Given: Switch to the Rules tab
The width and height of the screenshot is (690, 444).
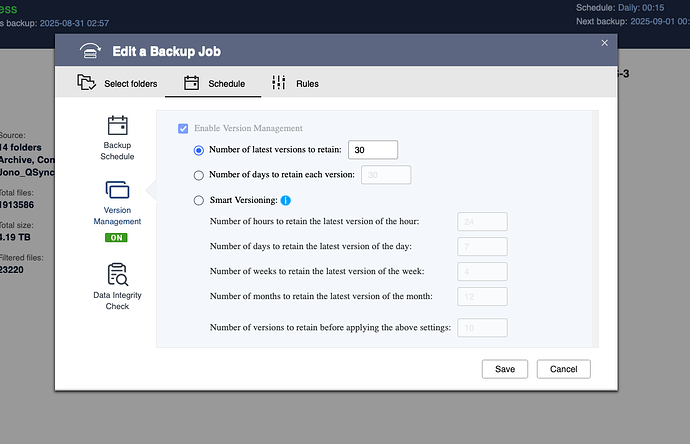Looking at the screenshot, I should click(x=295, y=83).
